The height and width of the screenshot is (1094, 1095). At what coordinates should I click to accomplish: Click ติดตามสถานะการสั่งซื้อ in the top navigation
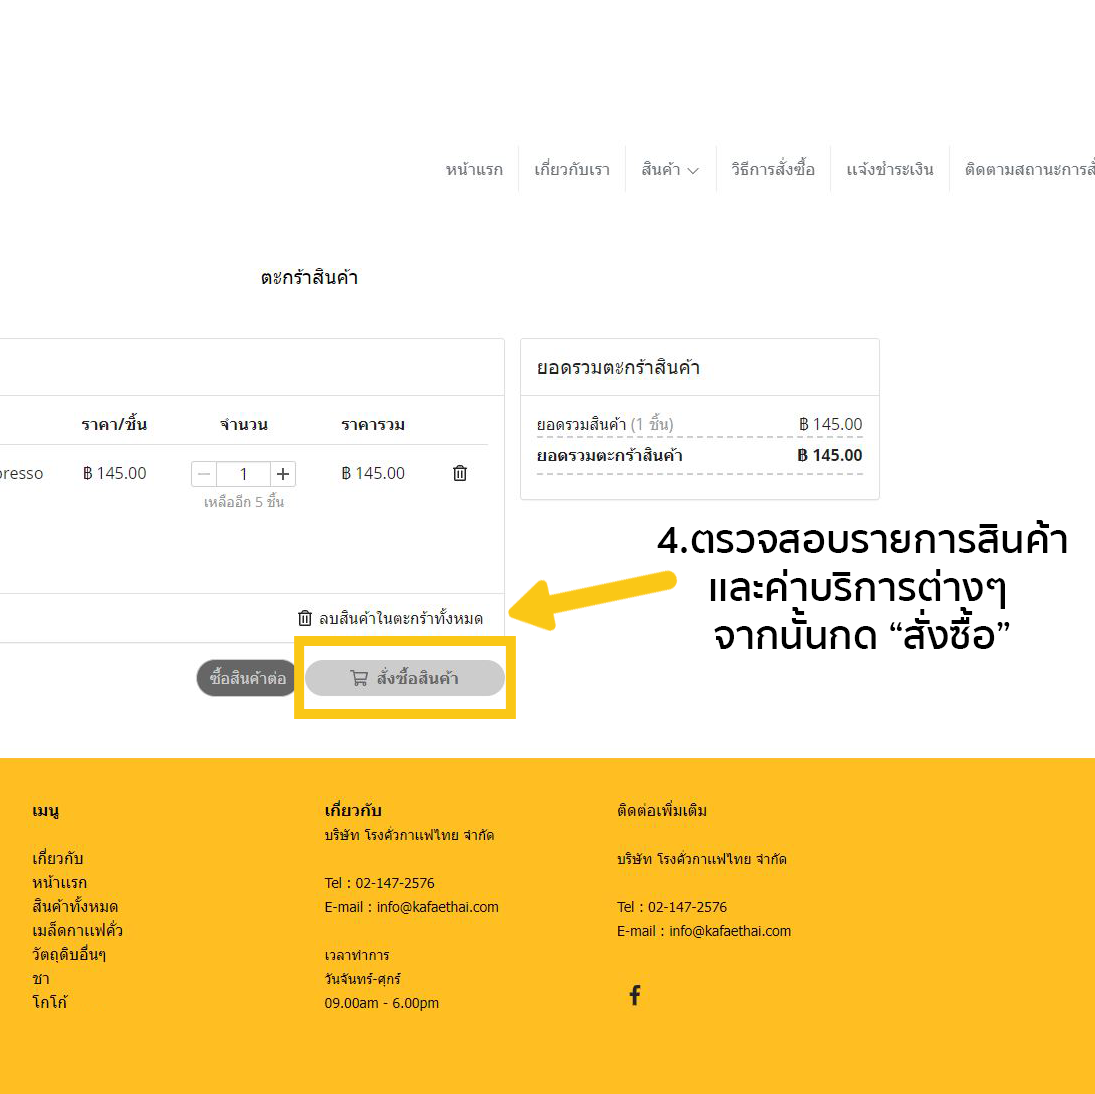point(1029,170)
